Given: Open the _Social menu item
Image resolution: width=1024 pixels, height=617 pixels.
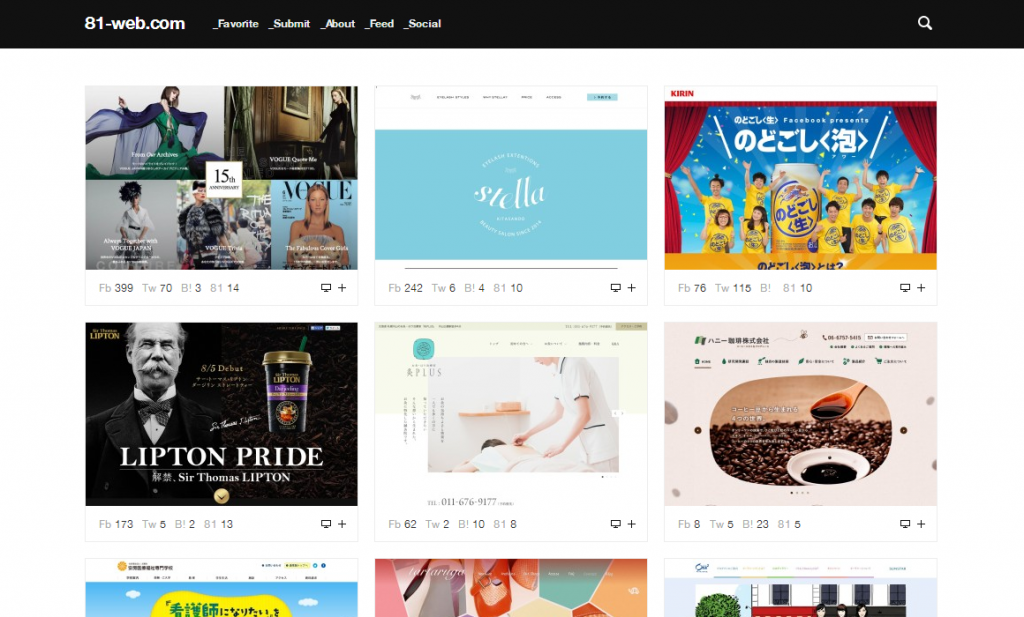Looking at the screenshot, I should (x=423, y=24).
